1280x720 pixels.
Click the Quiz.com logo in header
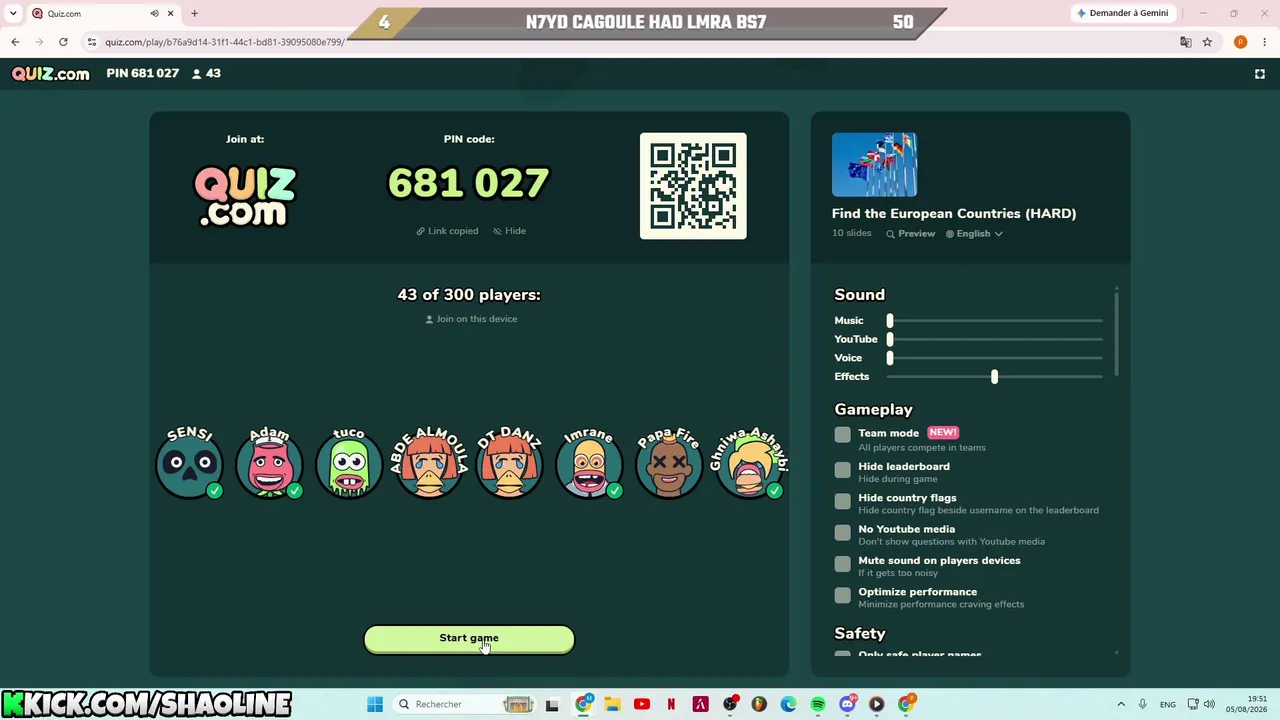coord(50,73)
